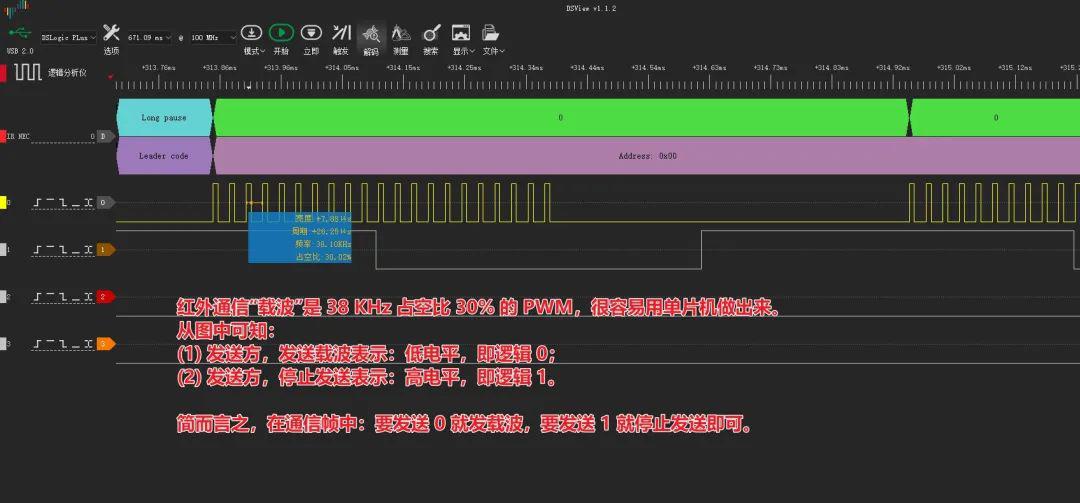The width and height of the screenshot is (1080, 503).
Task: Click the yellow channel 0 color swatch
Action: tap(2, 203)
